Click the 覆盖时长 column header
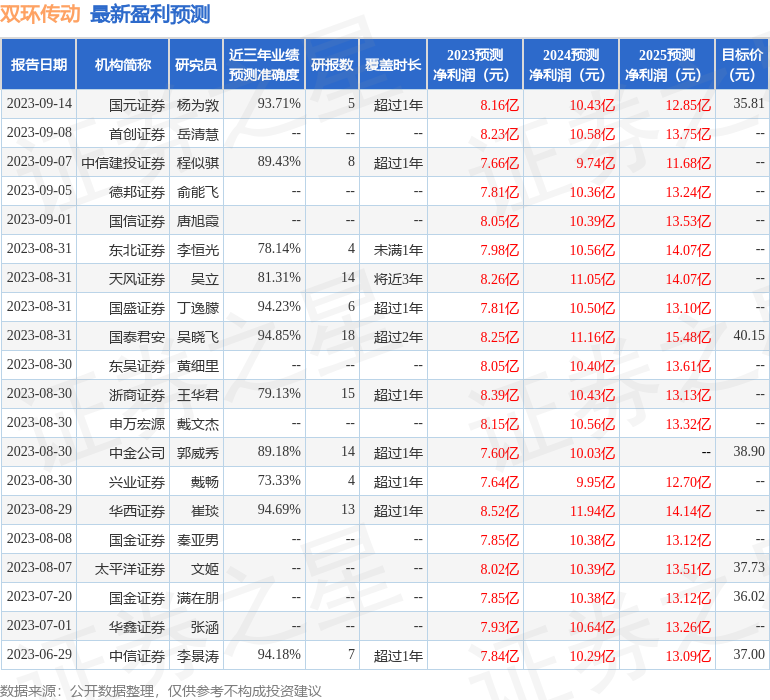This screenshot has height=700, width=770. (x=393, y=64)
